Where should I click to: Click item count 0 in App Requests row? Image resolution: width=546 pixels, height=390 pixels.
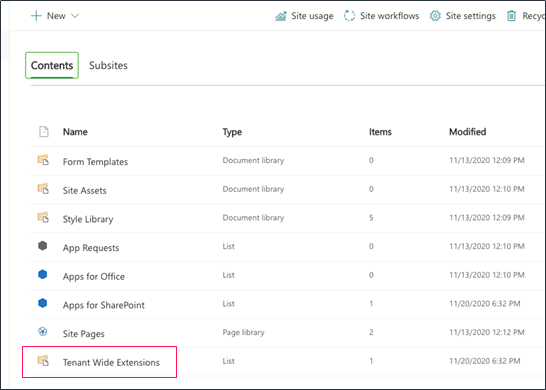pos(371,247)
